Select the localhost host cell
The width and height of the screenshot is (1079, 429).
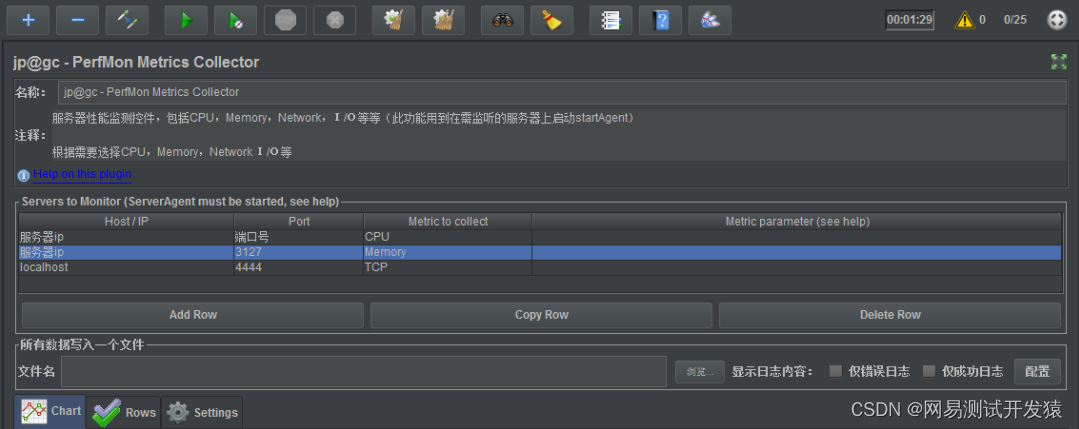tap(126, 267)
